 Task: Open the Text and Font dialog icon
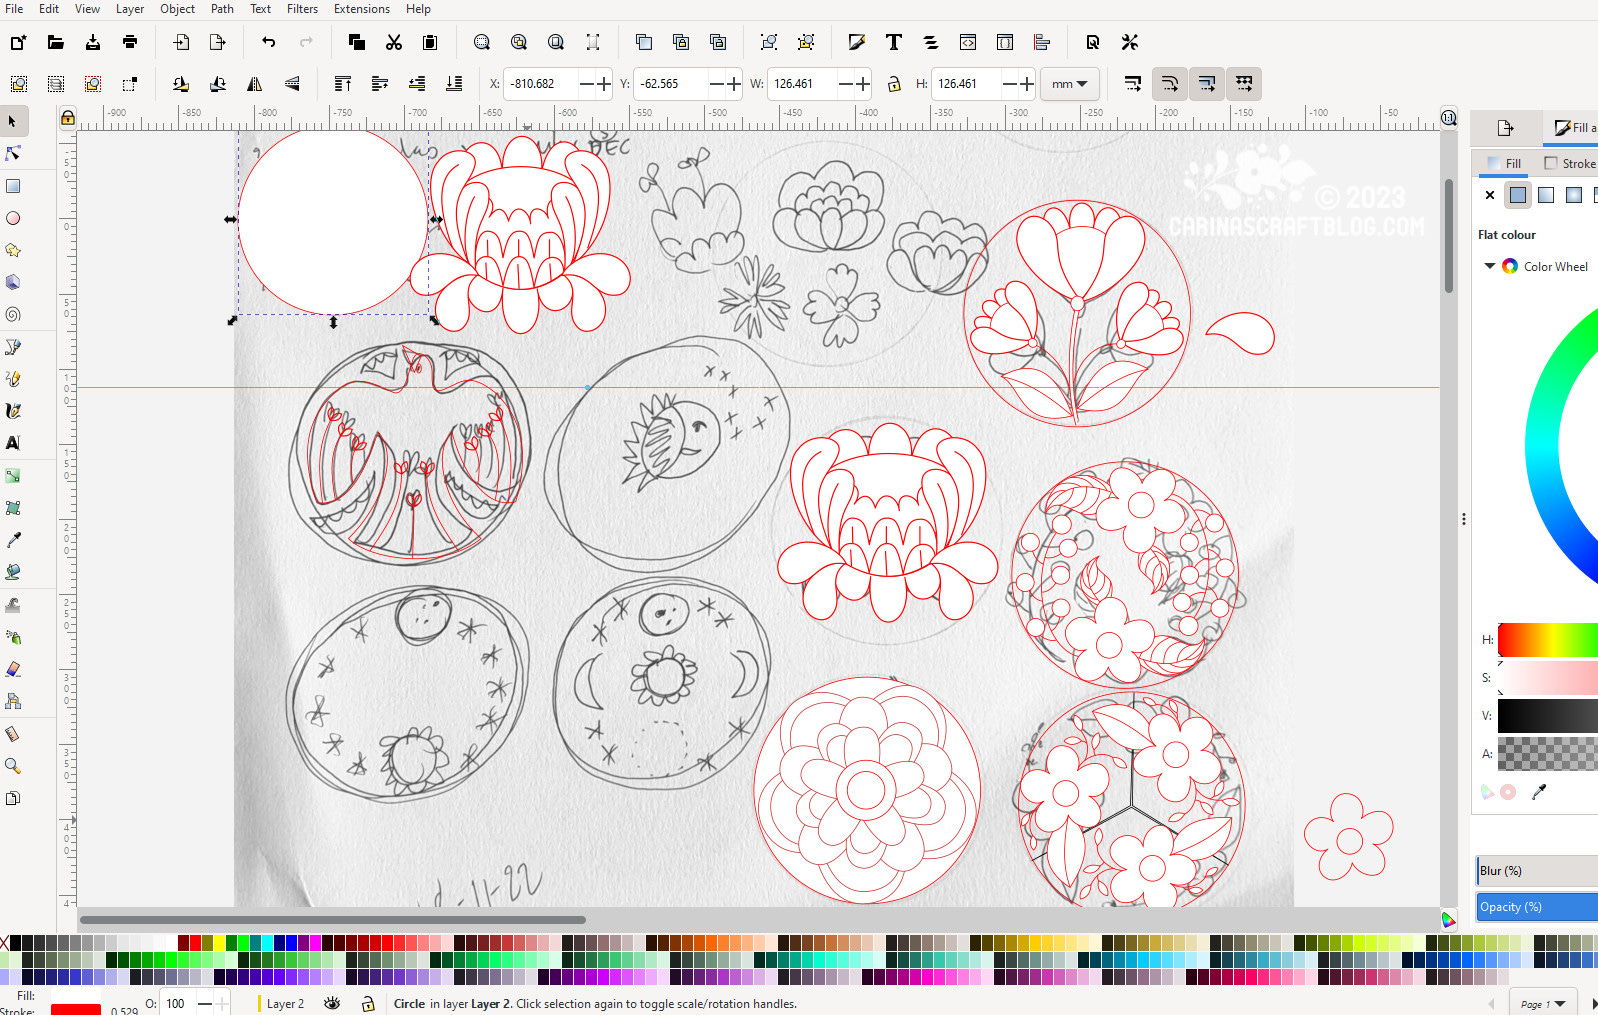pyautogui.click(x=894, y=42)
